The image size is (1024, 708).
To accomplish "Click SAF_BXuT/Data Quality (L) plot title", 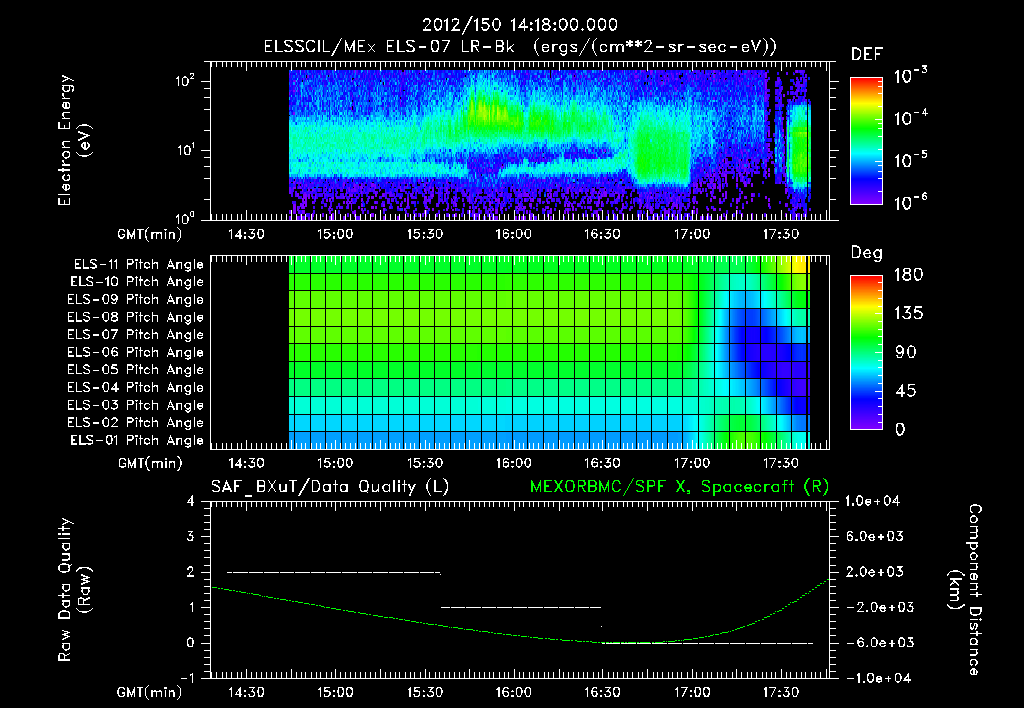I will (x=330, y=487).
